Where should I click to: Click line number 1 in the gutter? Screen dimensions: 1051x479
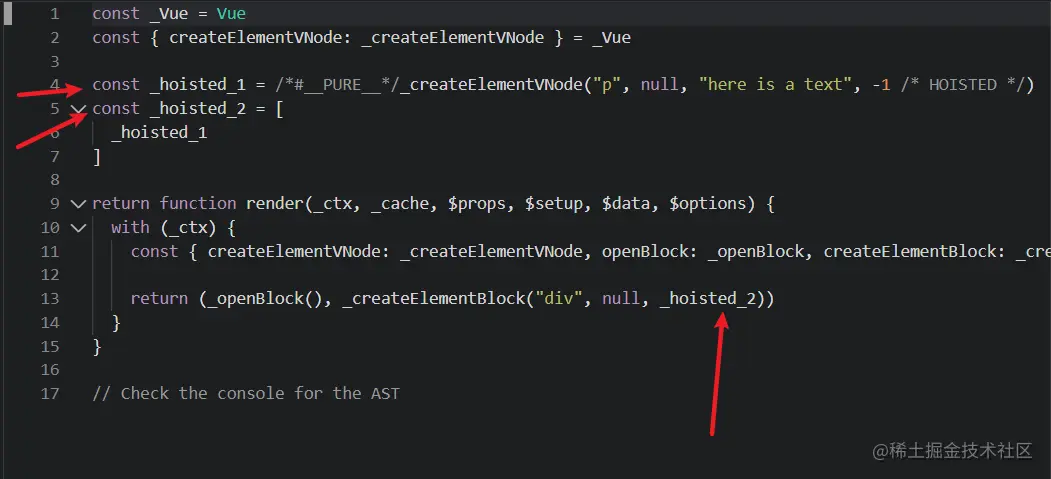[54, 13]
